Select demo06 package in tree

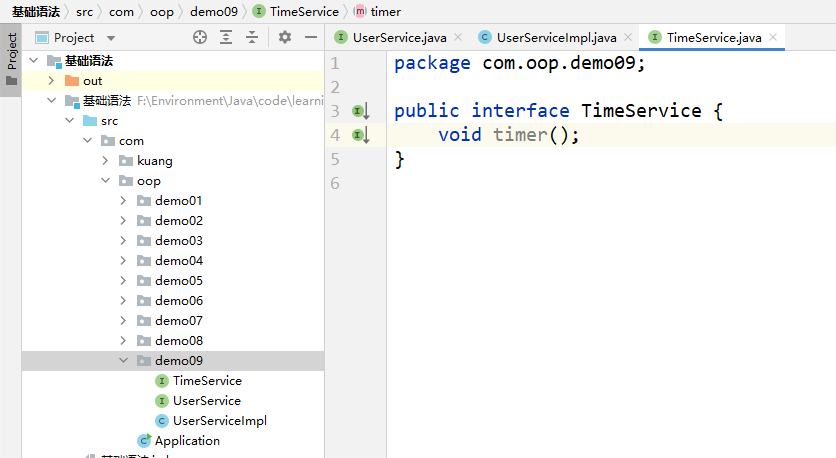tap(173, 301)
